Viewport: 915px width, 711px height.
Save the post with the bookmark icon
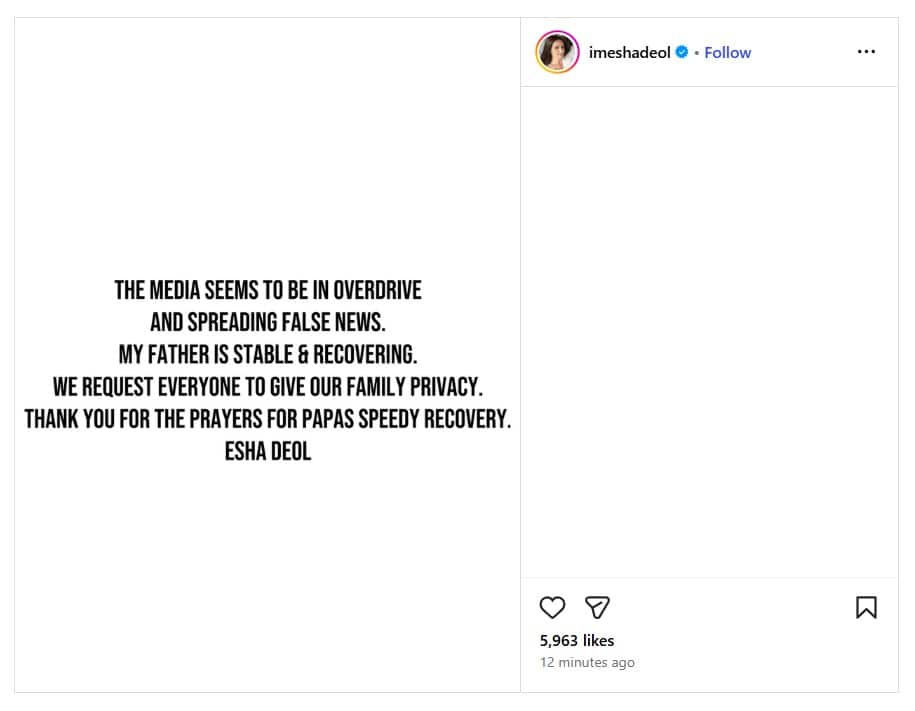[x=866, y=607]
